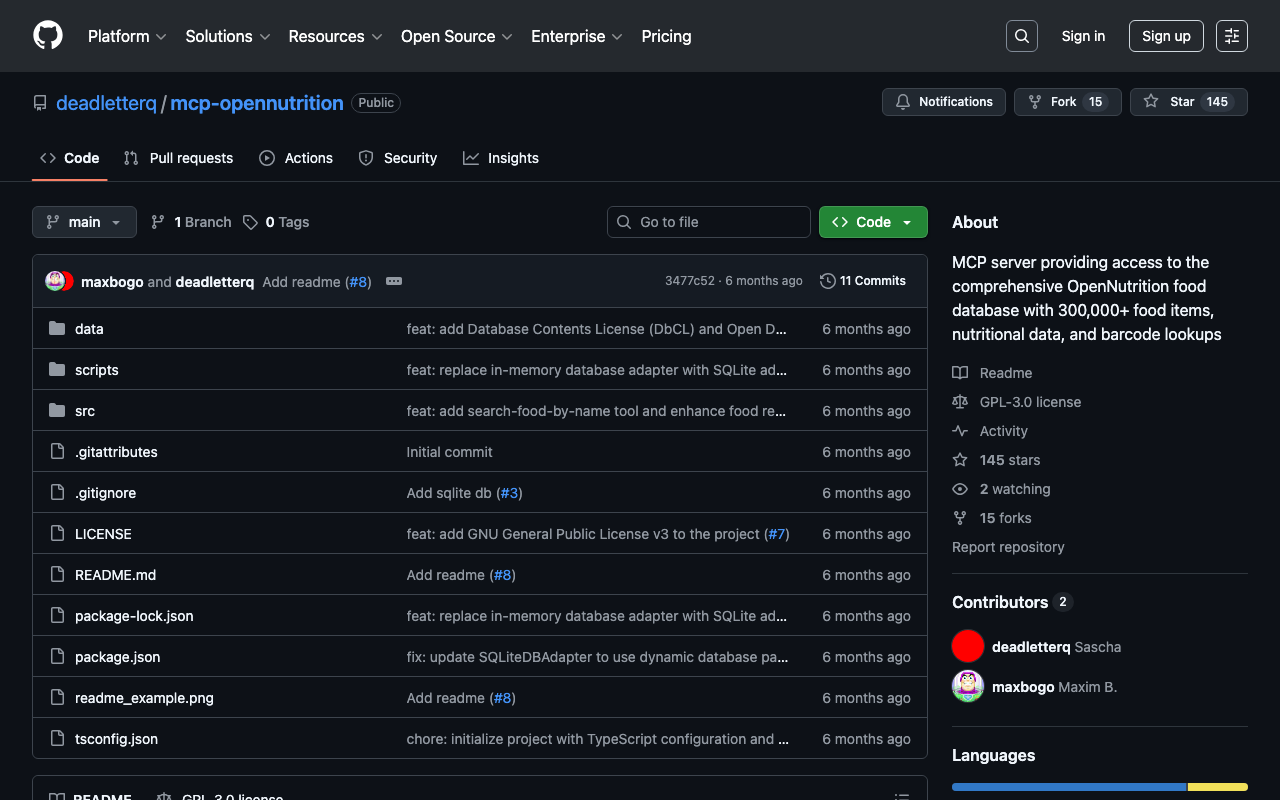Click the maxbogo contributor avatar

(x=968, y=687)
